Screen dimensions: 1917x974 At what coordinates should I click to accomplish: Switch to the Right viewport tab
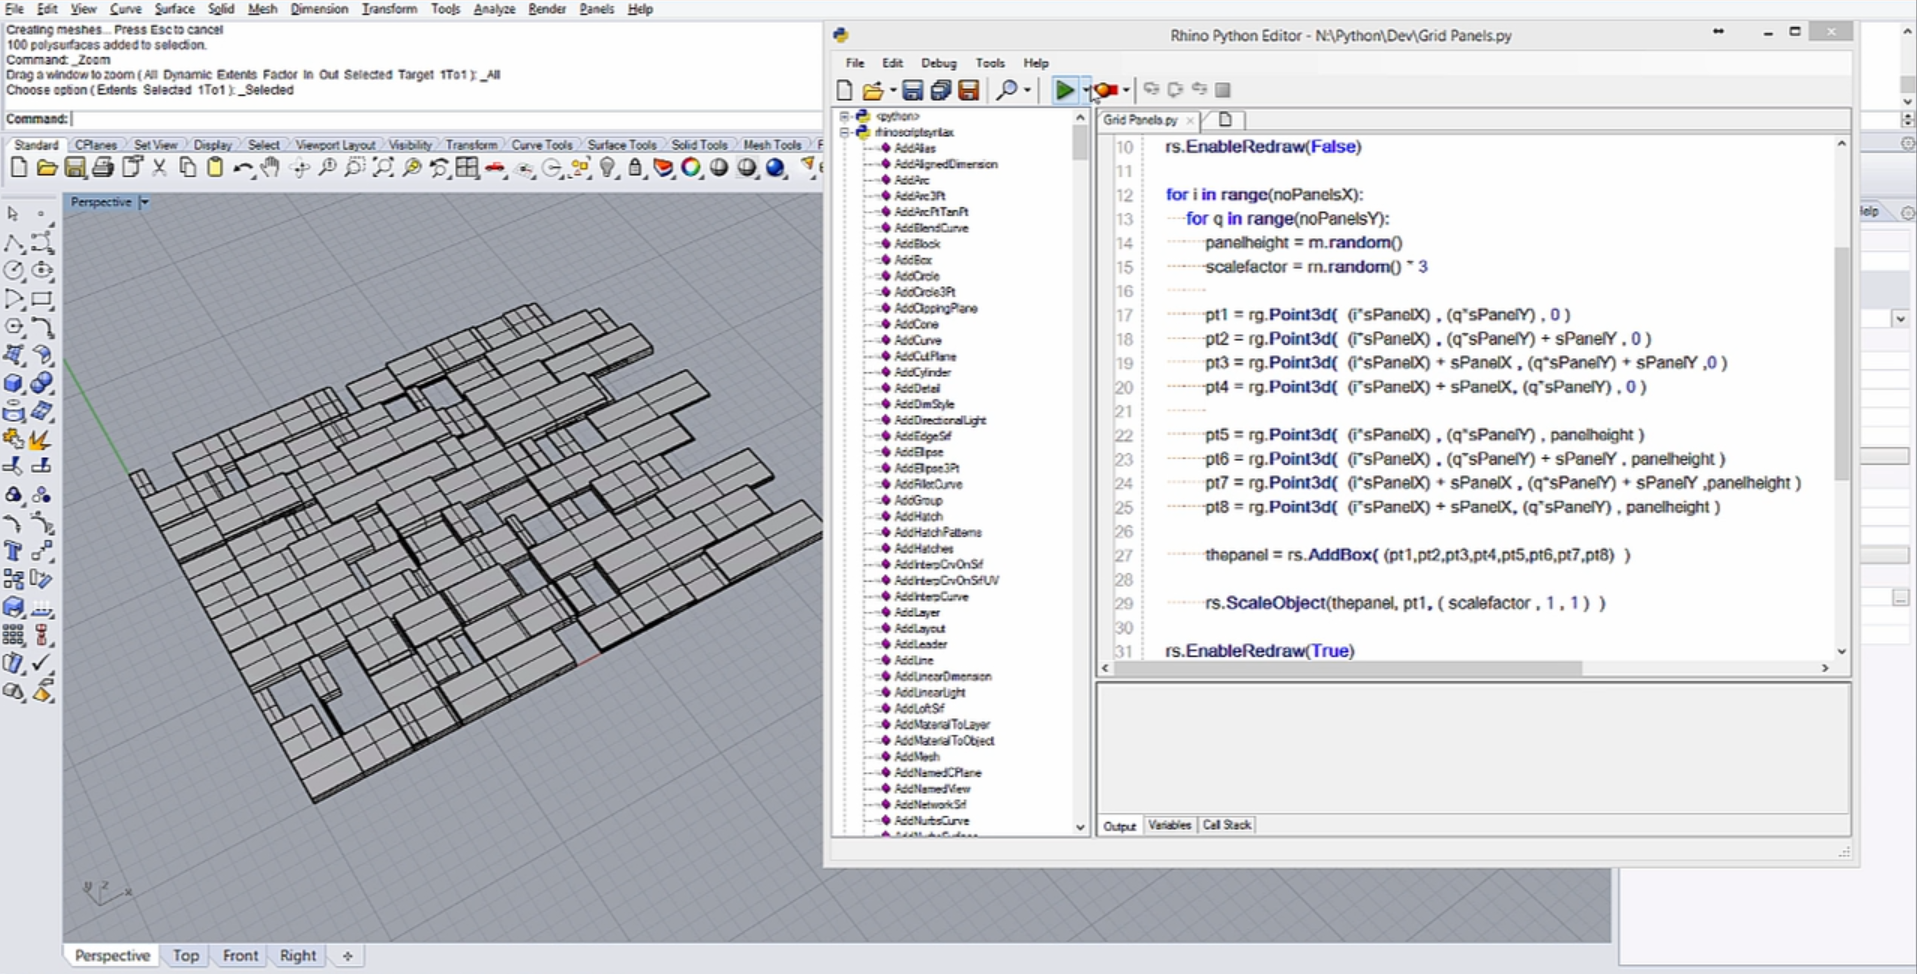point(298,956)
